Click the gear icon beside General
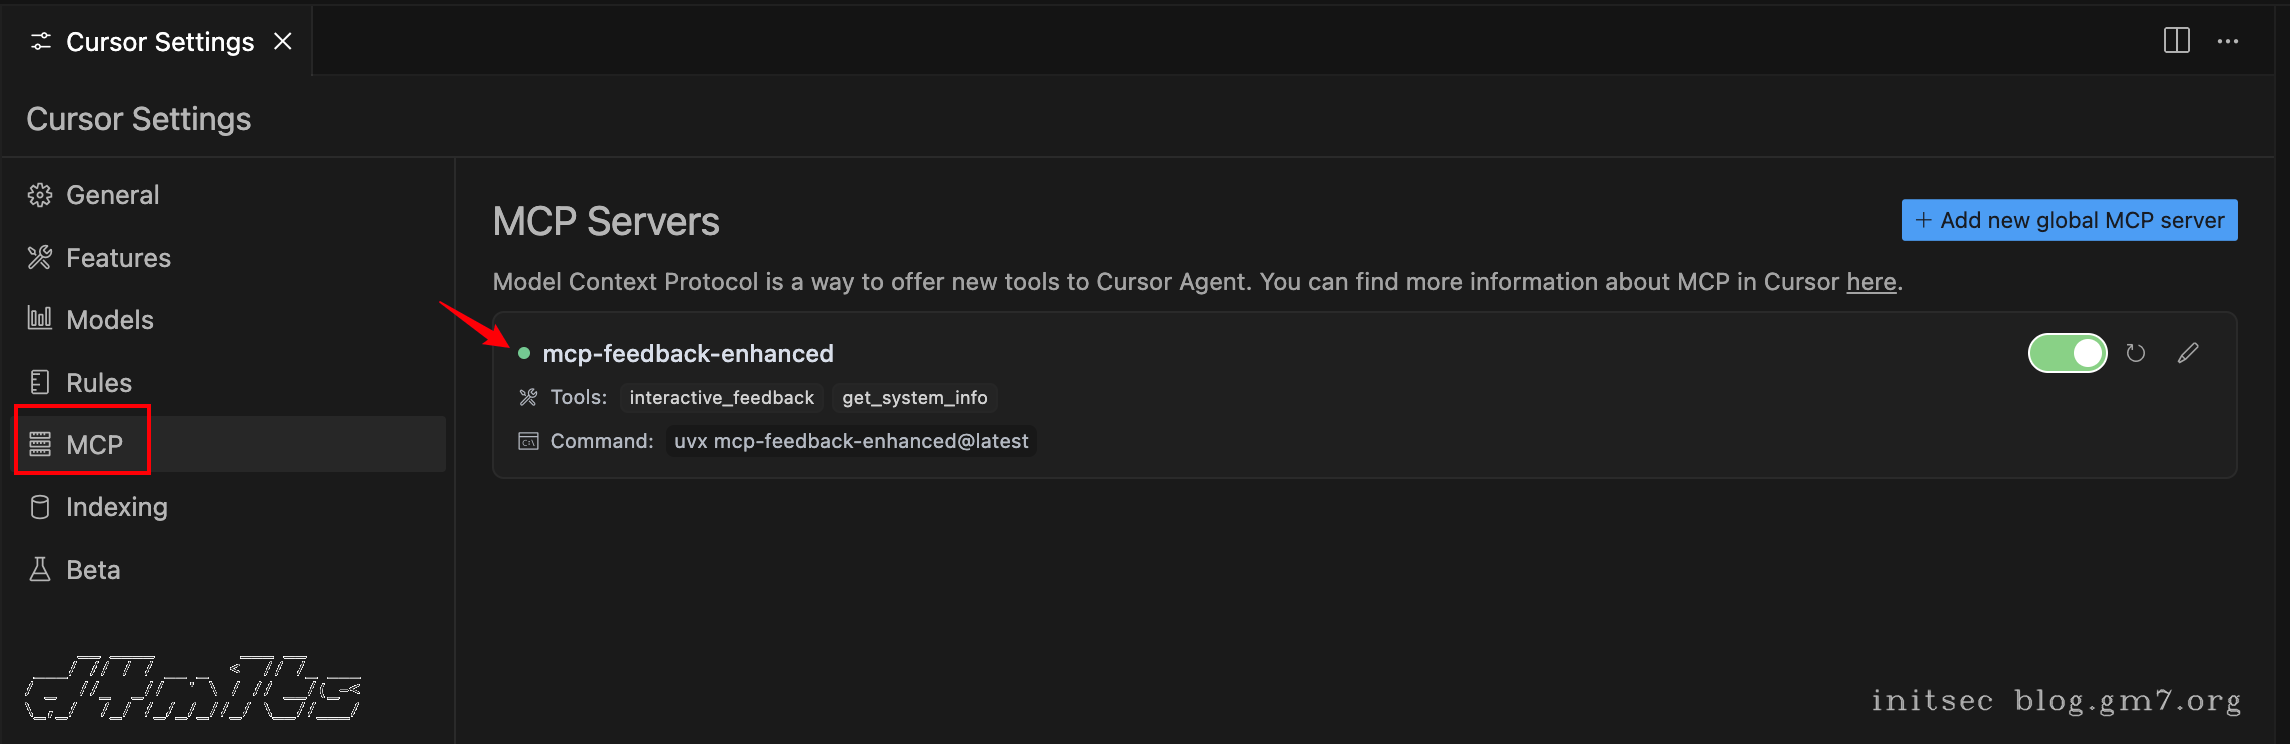 (x=40, y=195)
